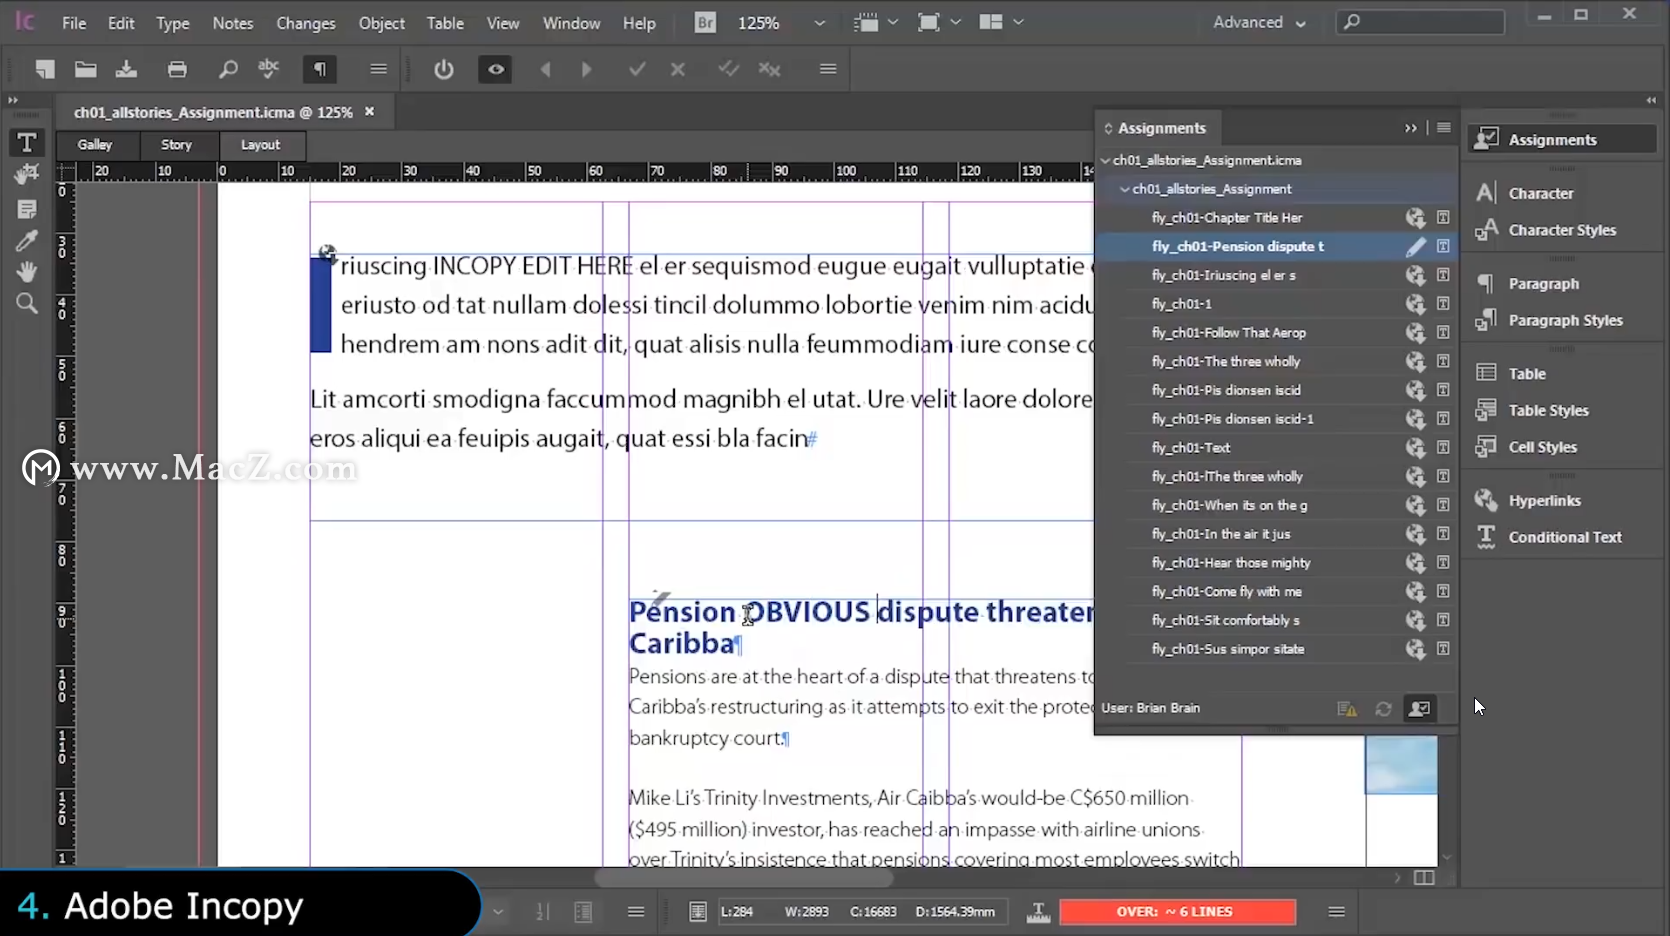Open the Bridge (Br) icon
The width and height of the screenshot is (1670, 936).
click(x=705, y=22)
